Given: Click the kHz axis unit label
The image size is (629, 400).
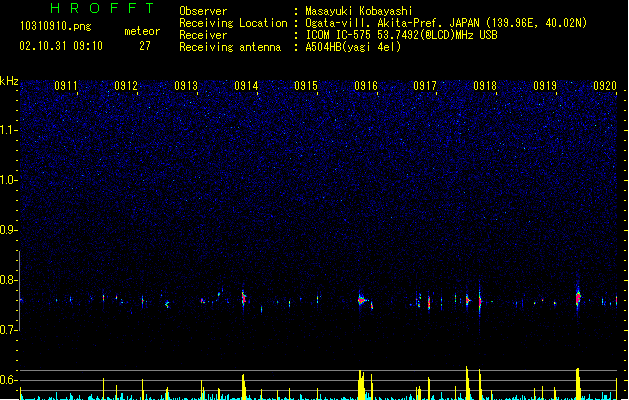Looking at the screenshot, I should (9, 81).
